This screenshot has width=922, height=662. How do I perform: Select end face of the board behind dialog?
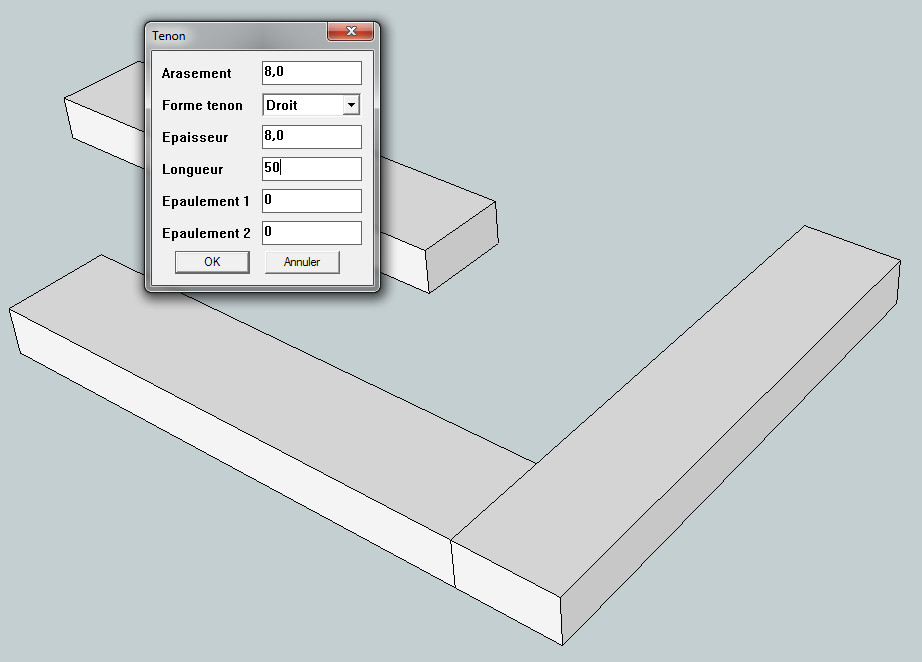(x=462, y=247)
